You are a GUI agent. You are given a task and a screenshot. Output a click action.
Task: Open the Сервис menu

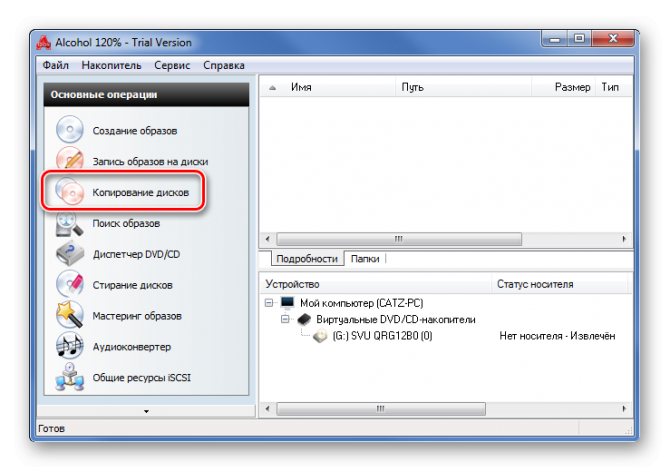[x=172, y=65]
